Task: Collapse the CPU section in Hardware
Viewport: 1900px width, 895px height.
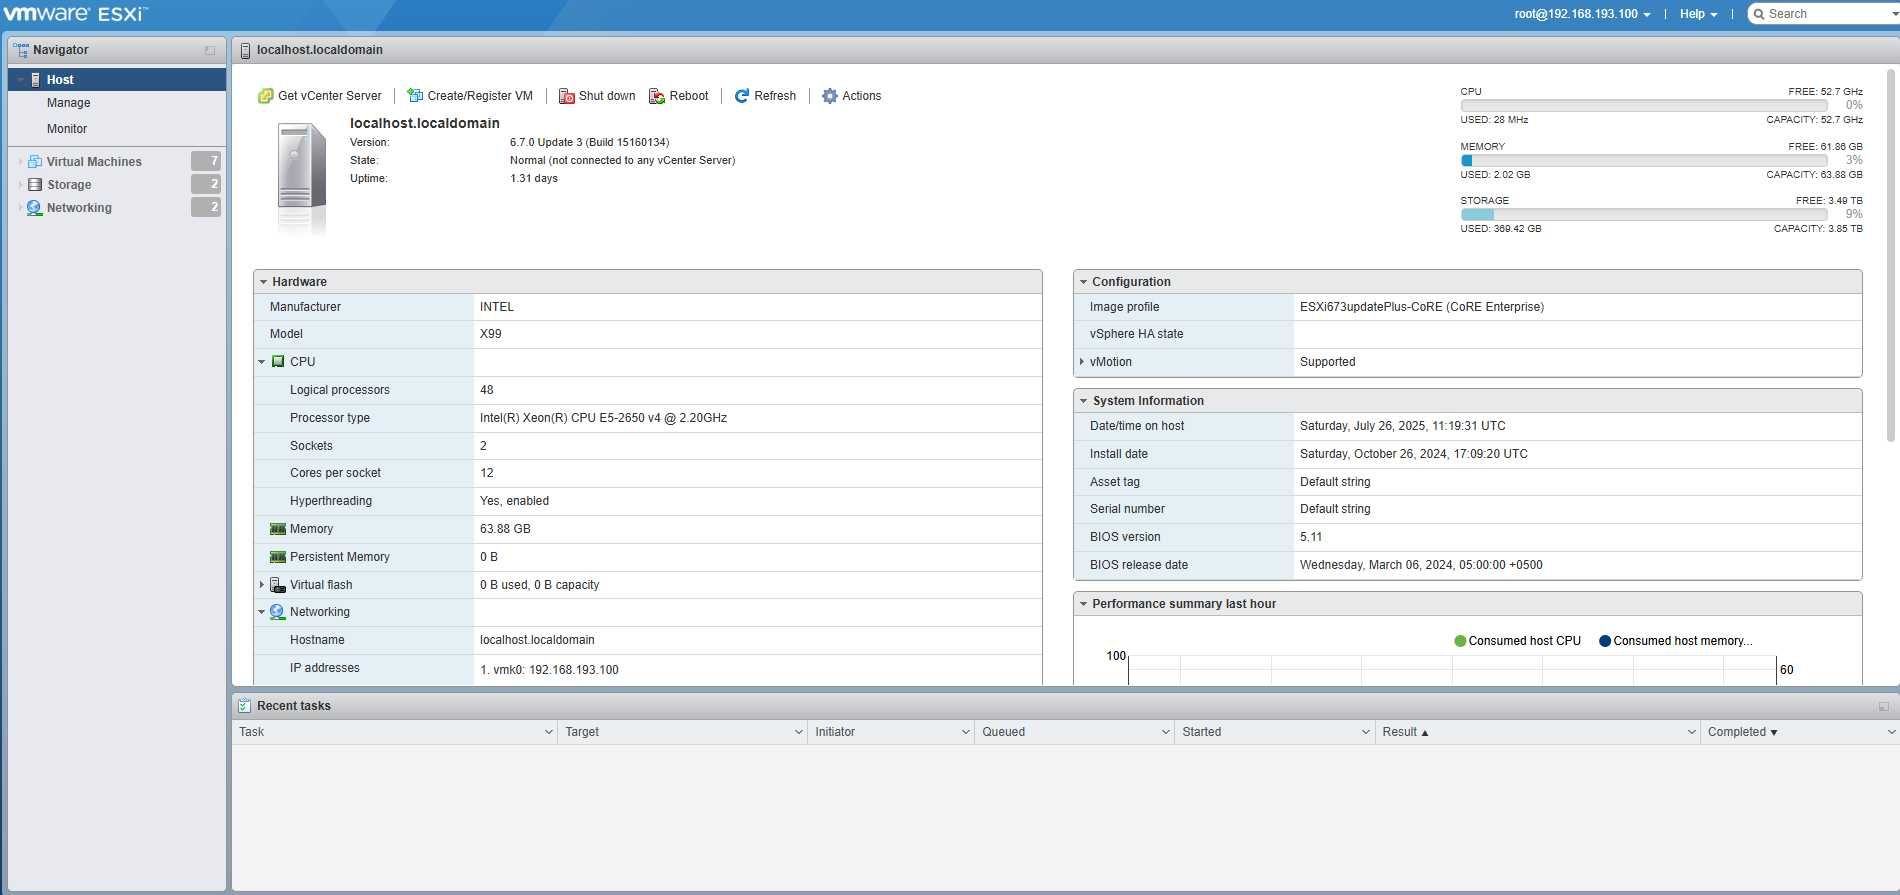Action: coord(262,362)
